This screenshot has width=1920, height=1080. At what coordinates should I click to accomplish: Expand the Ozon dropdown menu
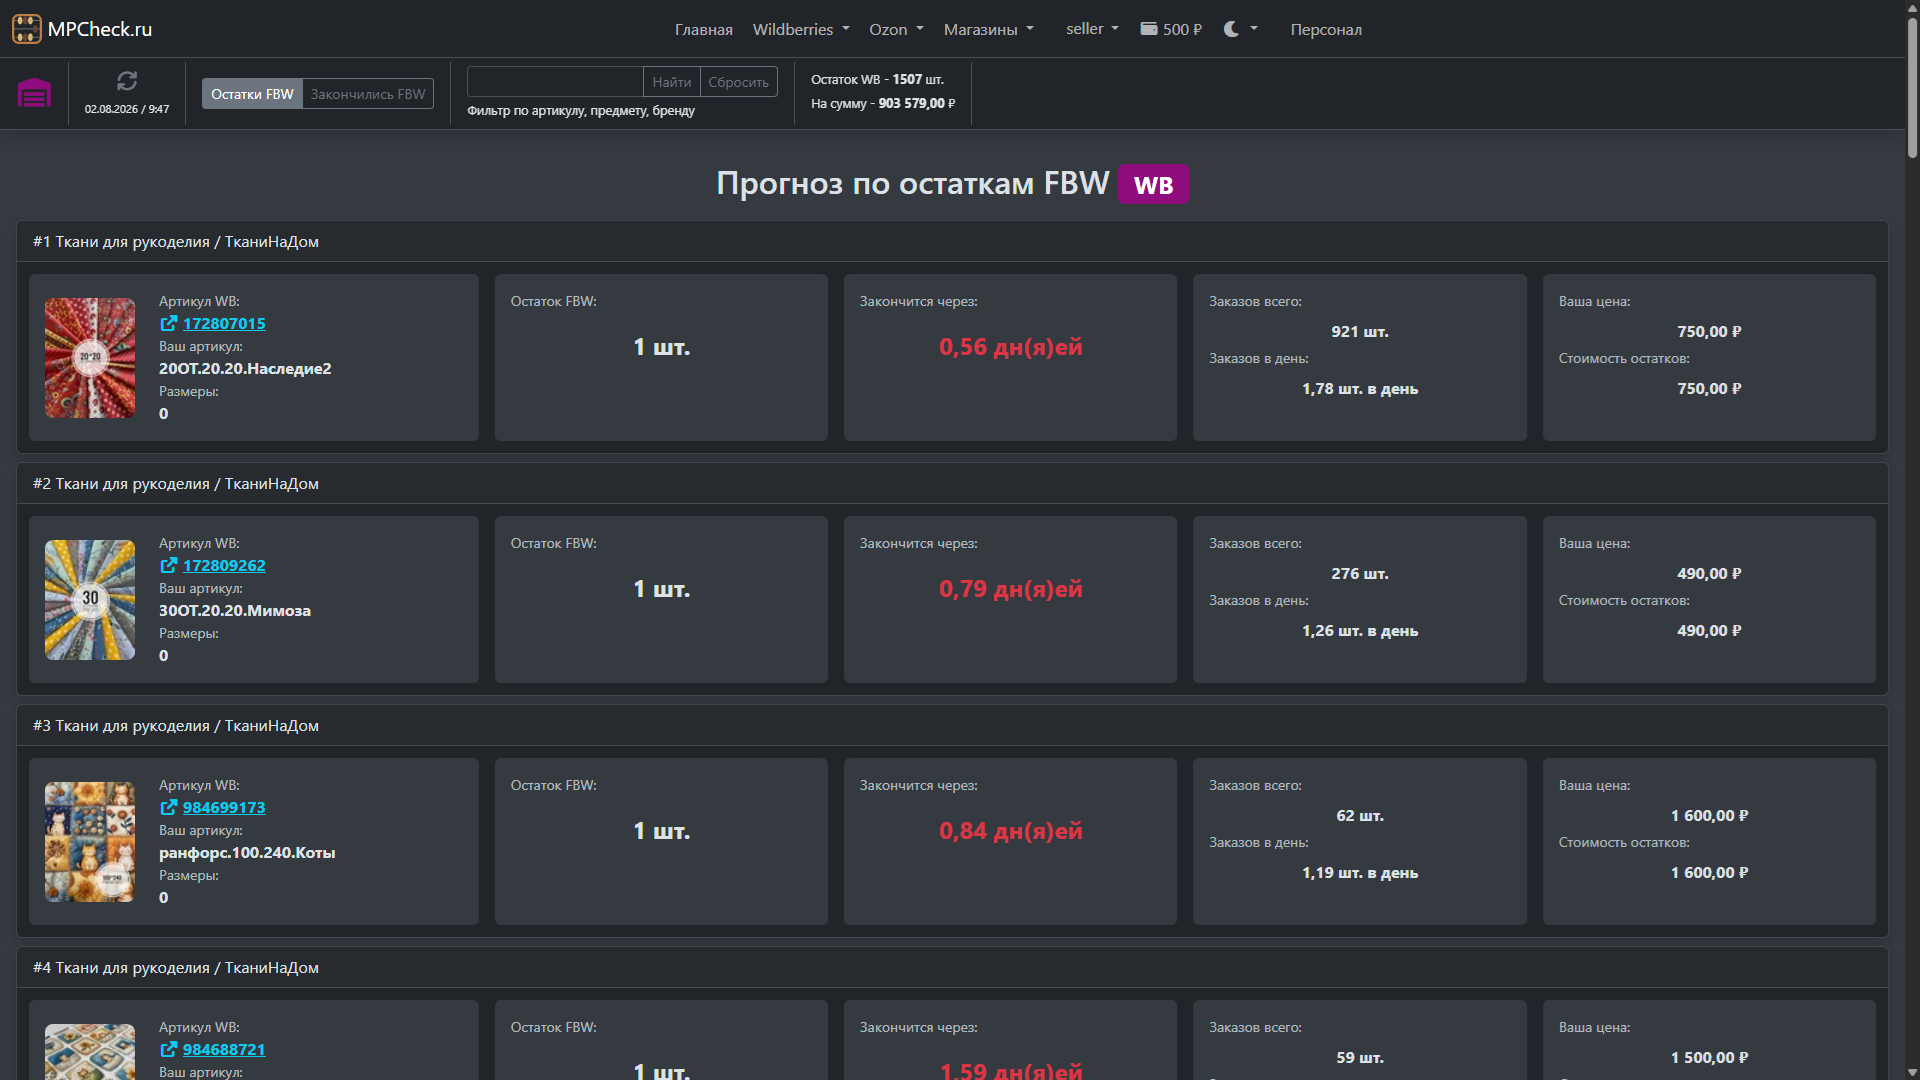(896, 29)
